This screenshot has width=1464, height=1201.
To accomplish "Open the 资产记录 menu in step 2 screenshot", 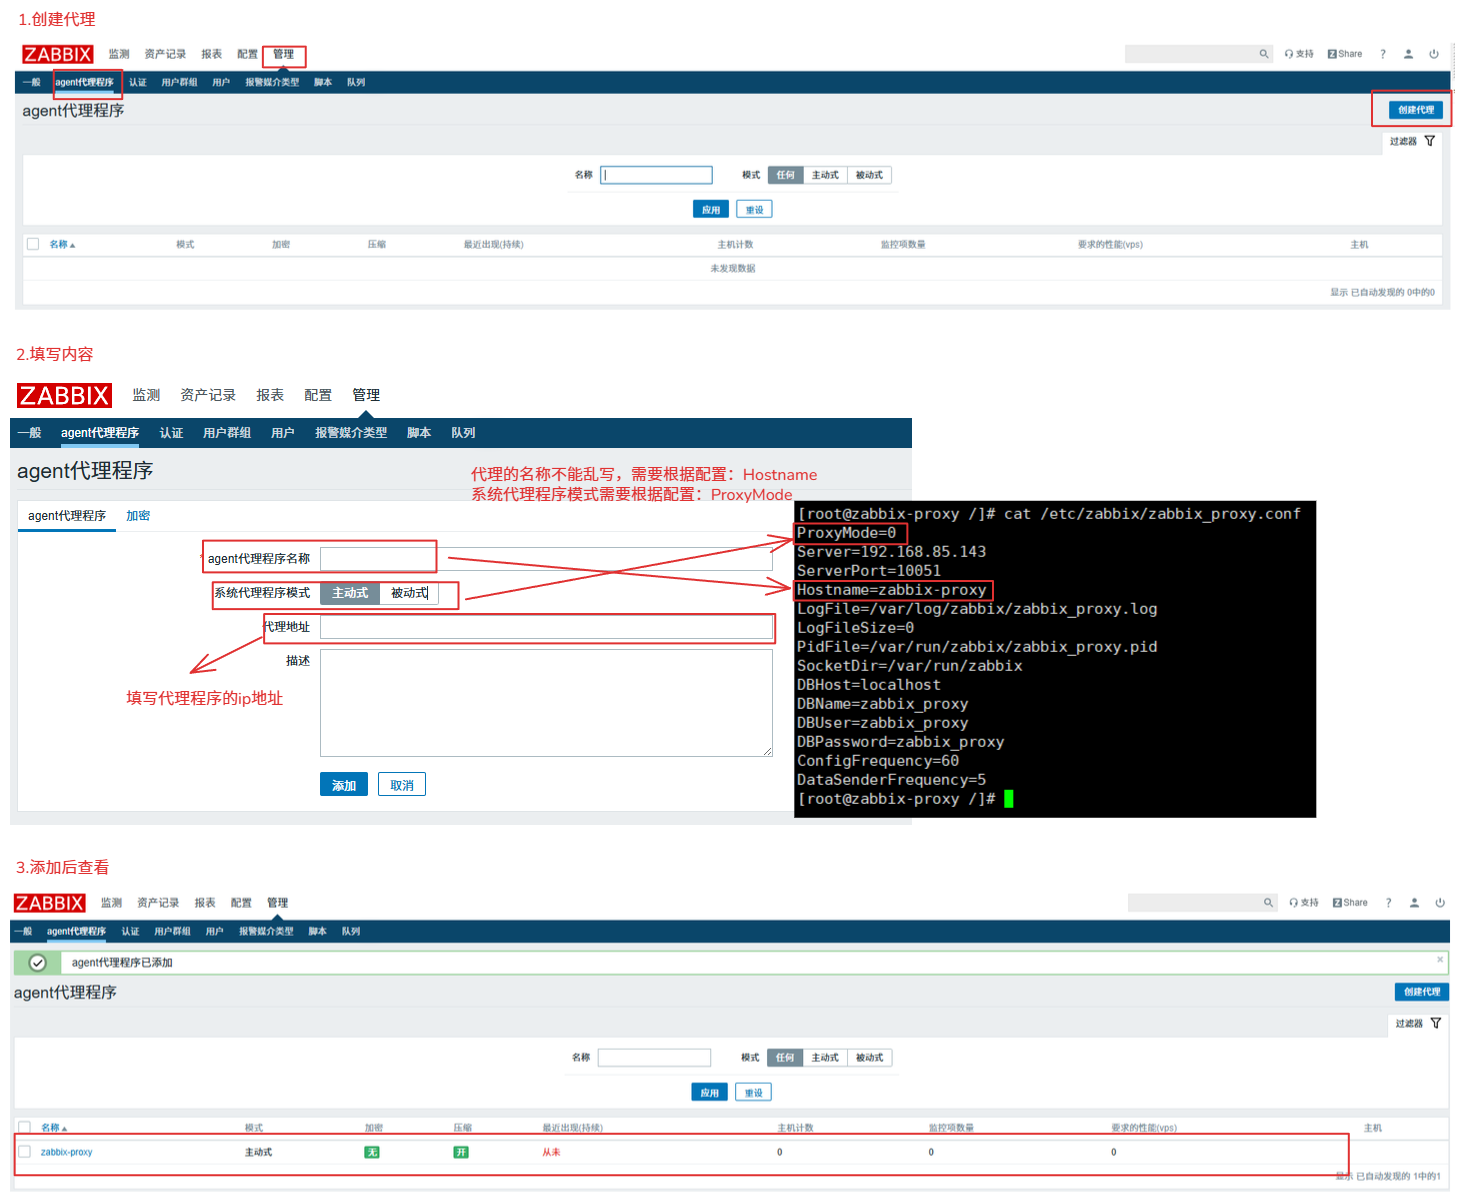I will click(208, 395).
